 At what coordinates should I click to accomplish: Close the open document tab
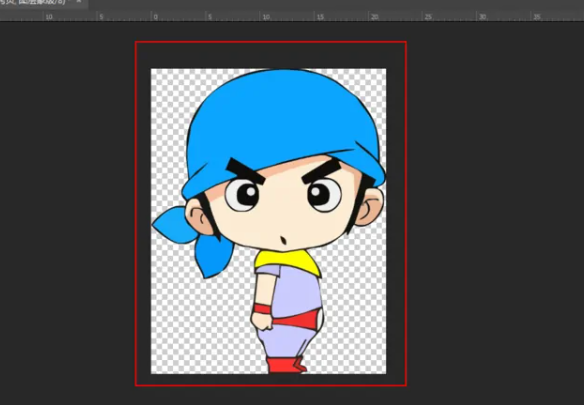(x=79, y=1)
